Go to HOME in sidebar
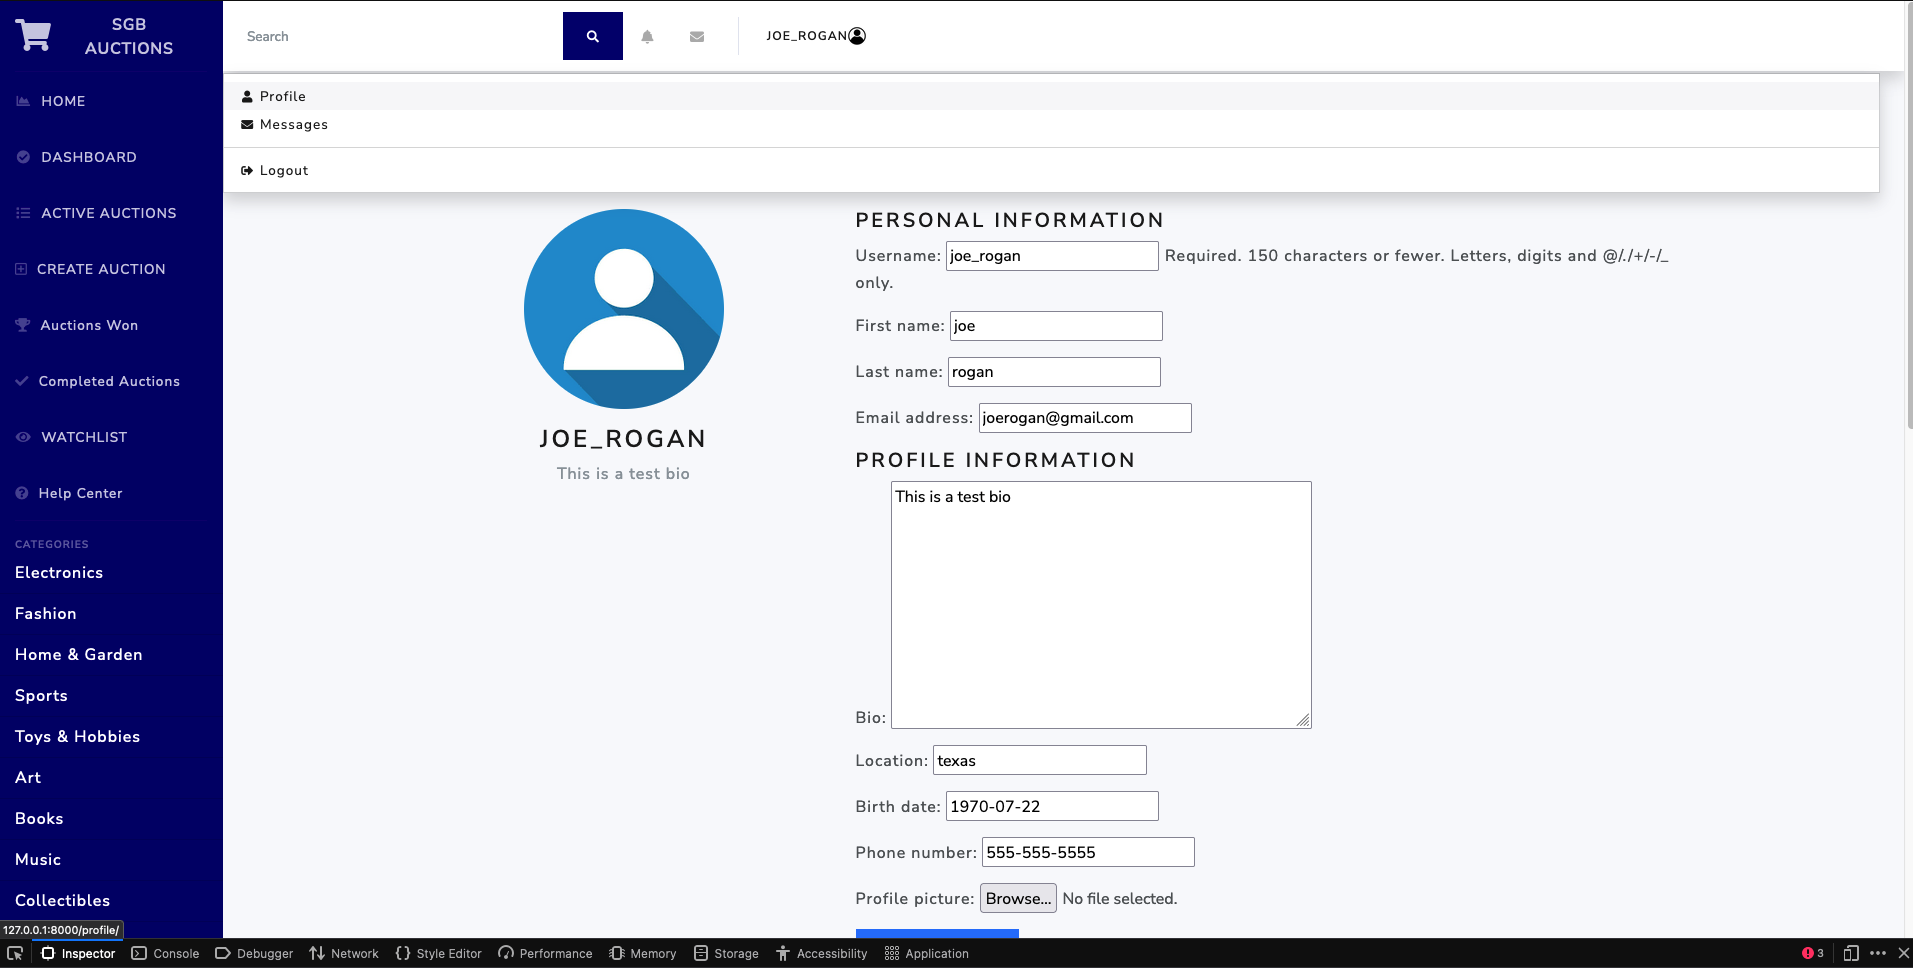1913x968 pixels. click(x=63, y=101)
